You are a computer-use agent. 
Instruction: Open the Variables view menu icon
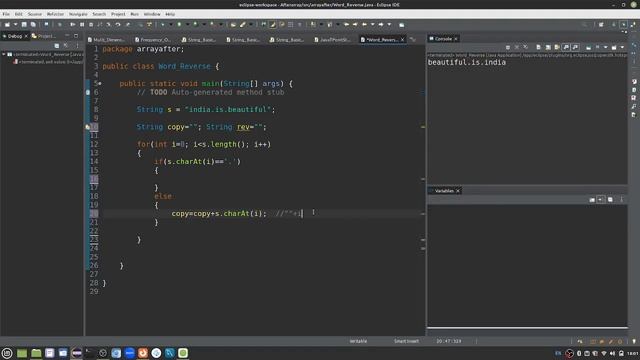click(x=622, y=200)
